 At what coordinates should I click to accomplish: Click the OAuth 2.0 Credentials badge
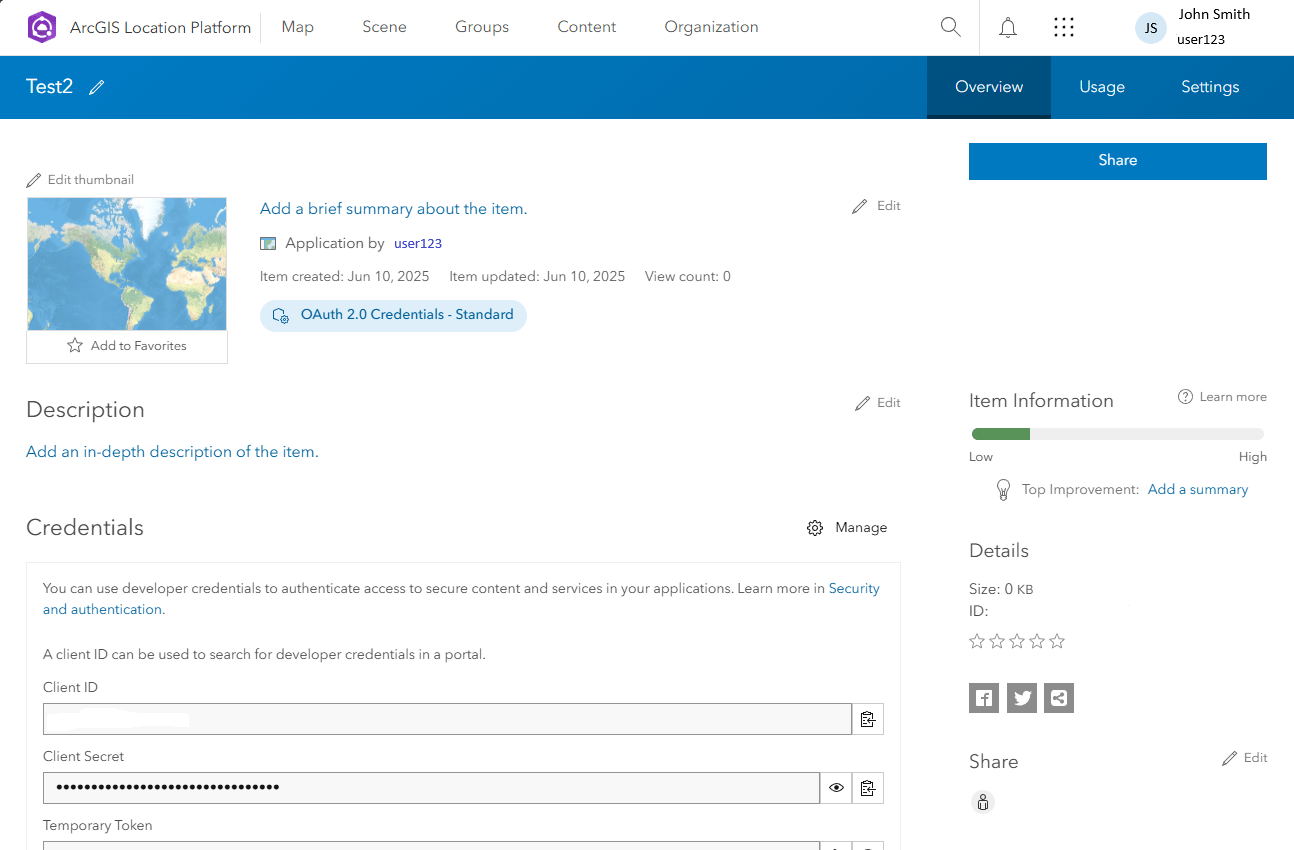393,315
